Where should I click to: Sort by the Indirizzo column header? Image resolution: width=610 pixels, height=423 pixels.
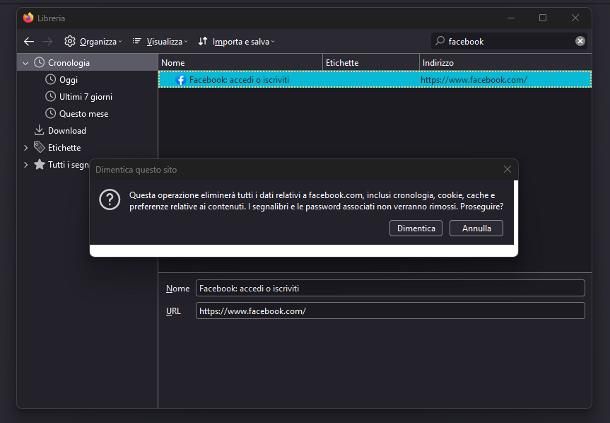click(x=506, y=63)
